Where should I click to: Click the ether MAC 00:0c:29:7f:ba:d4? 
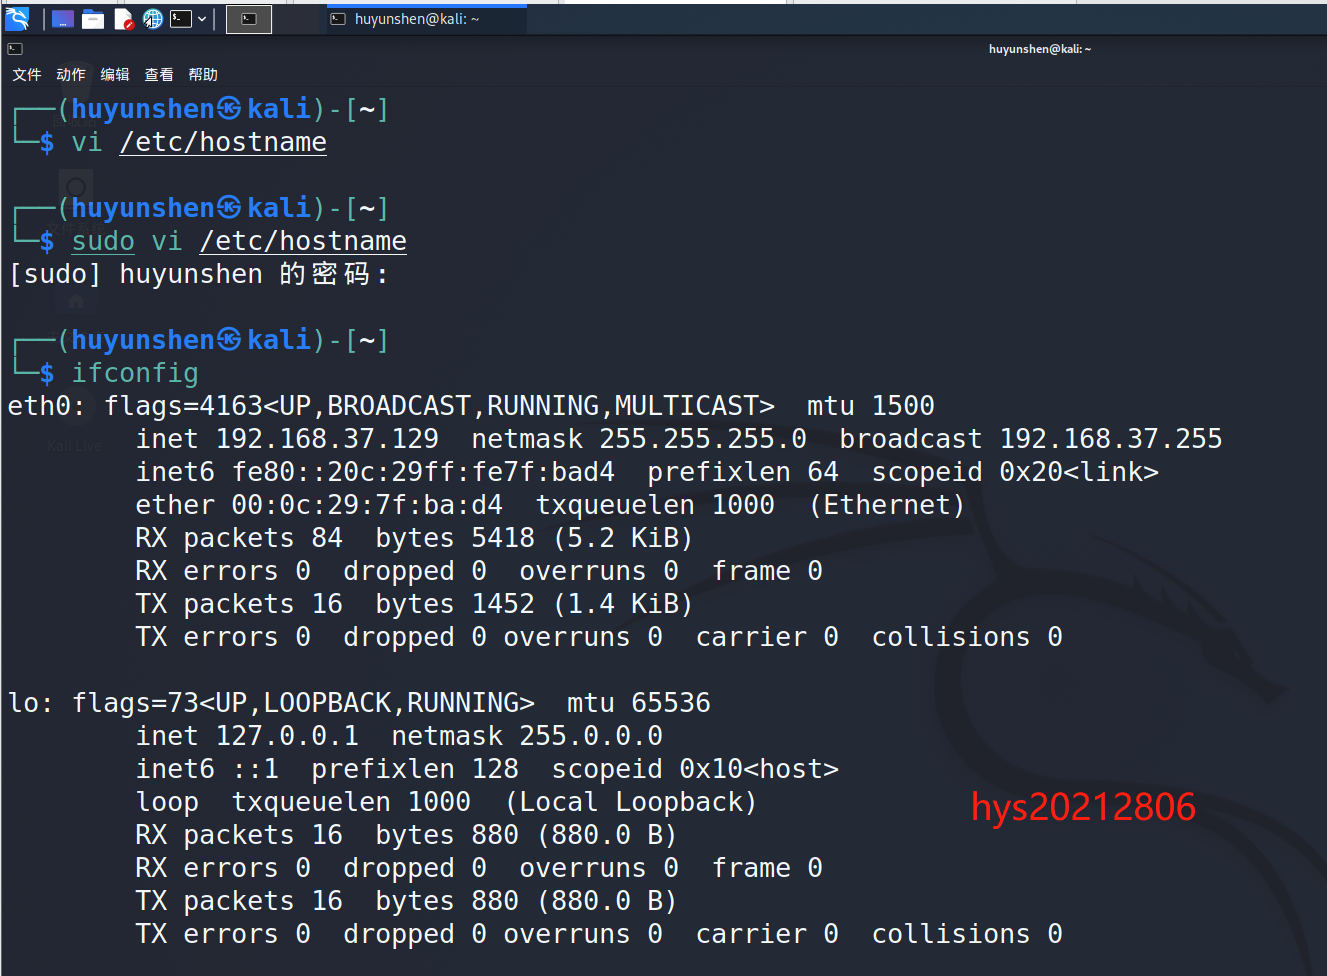coord(367,505)
